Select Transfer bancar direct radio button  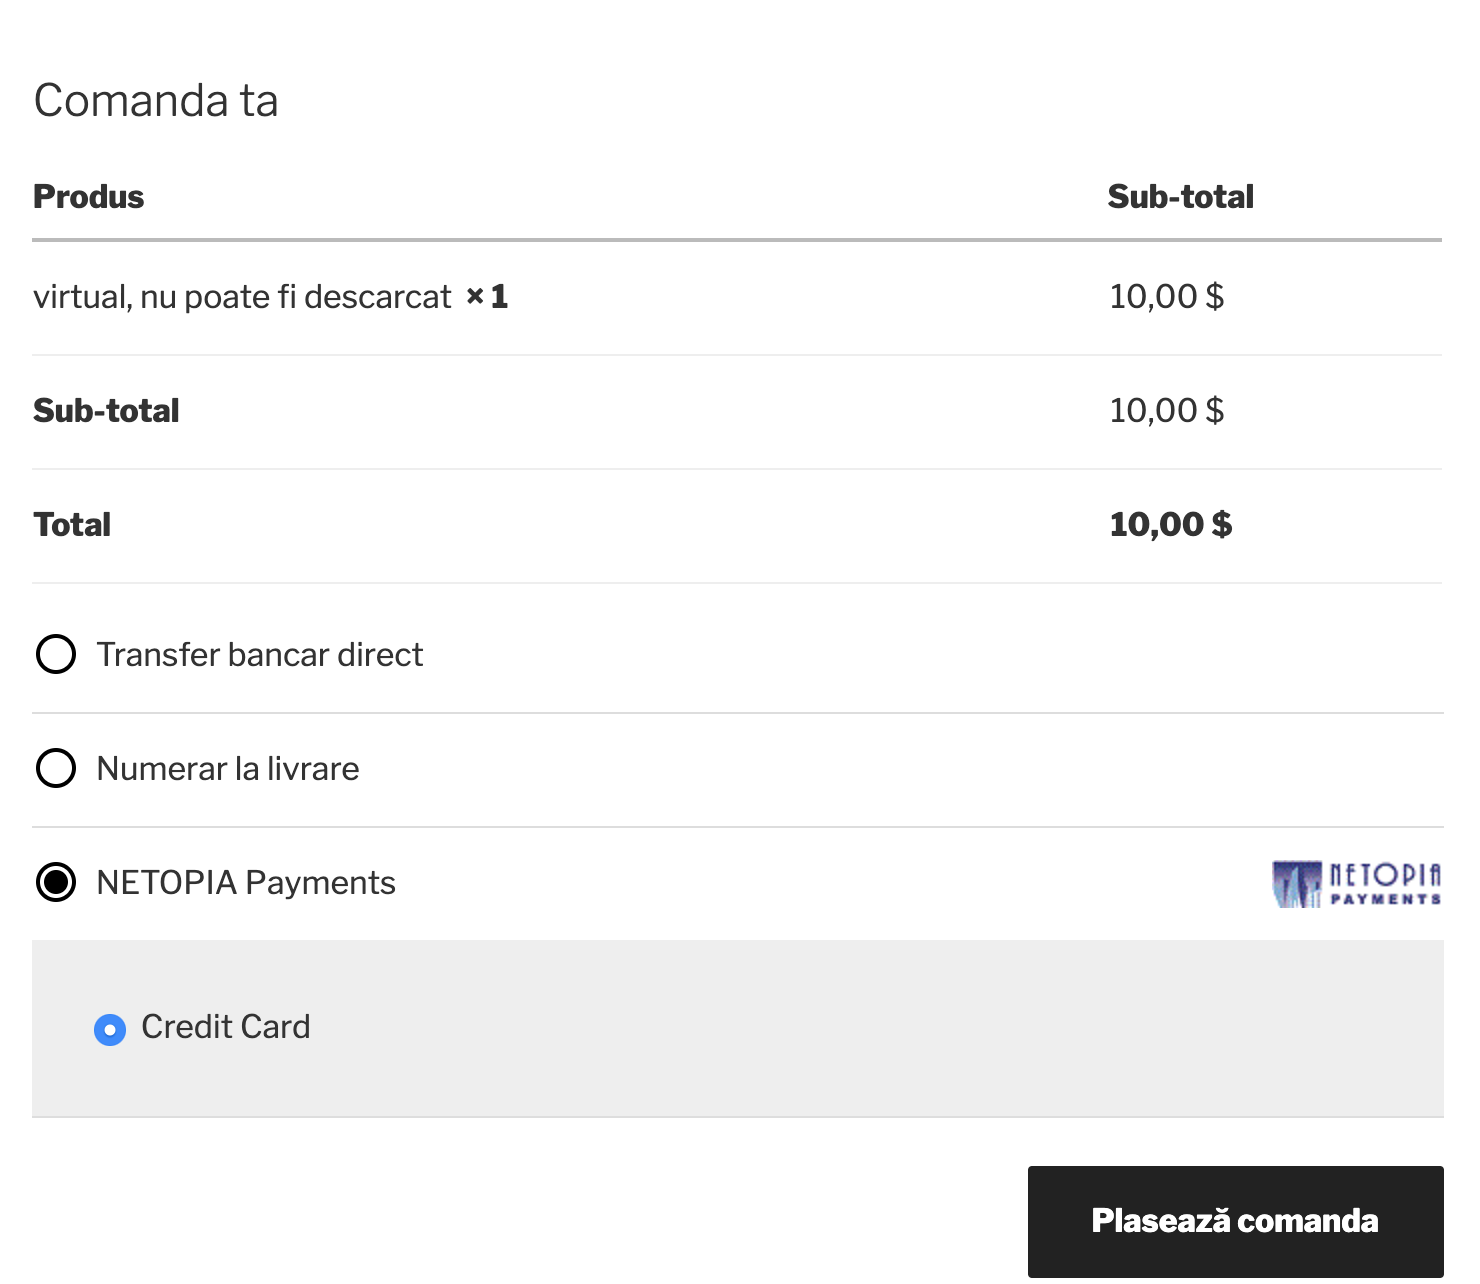pyautogui.click(x=56, y=654)
